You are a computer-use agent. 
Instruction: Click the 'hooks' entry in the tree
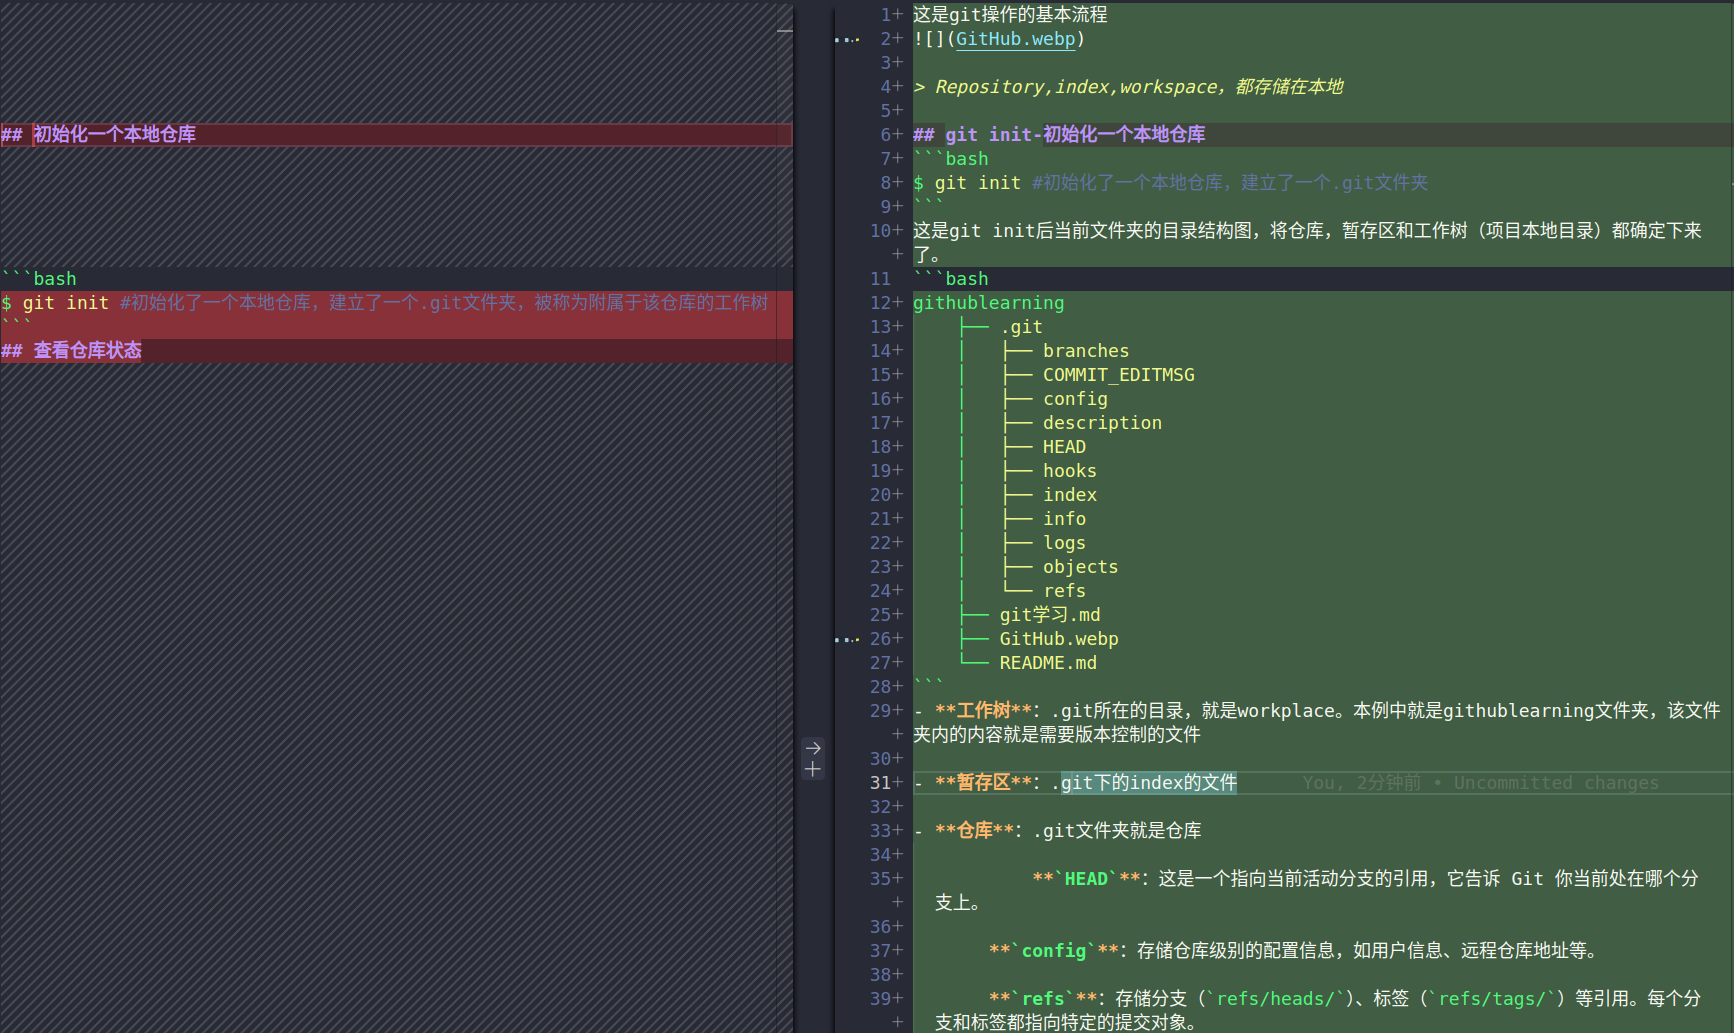1070,471
